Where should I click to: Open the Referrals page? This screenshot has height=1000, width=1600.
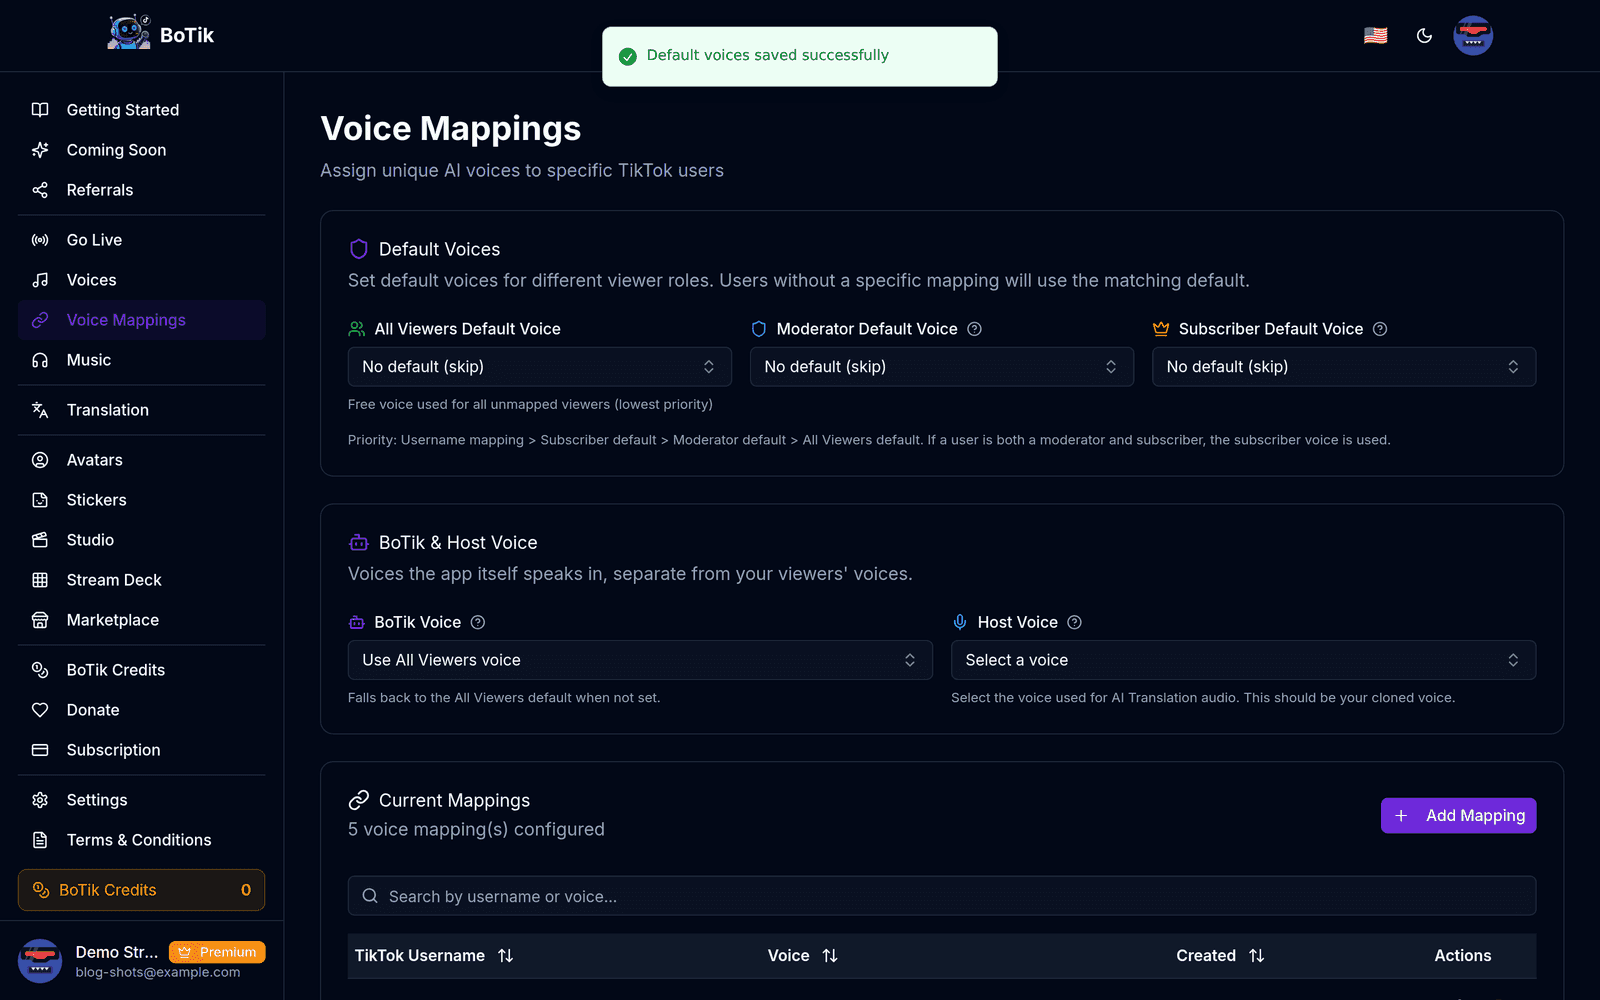142,190
